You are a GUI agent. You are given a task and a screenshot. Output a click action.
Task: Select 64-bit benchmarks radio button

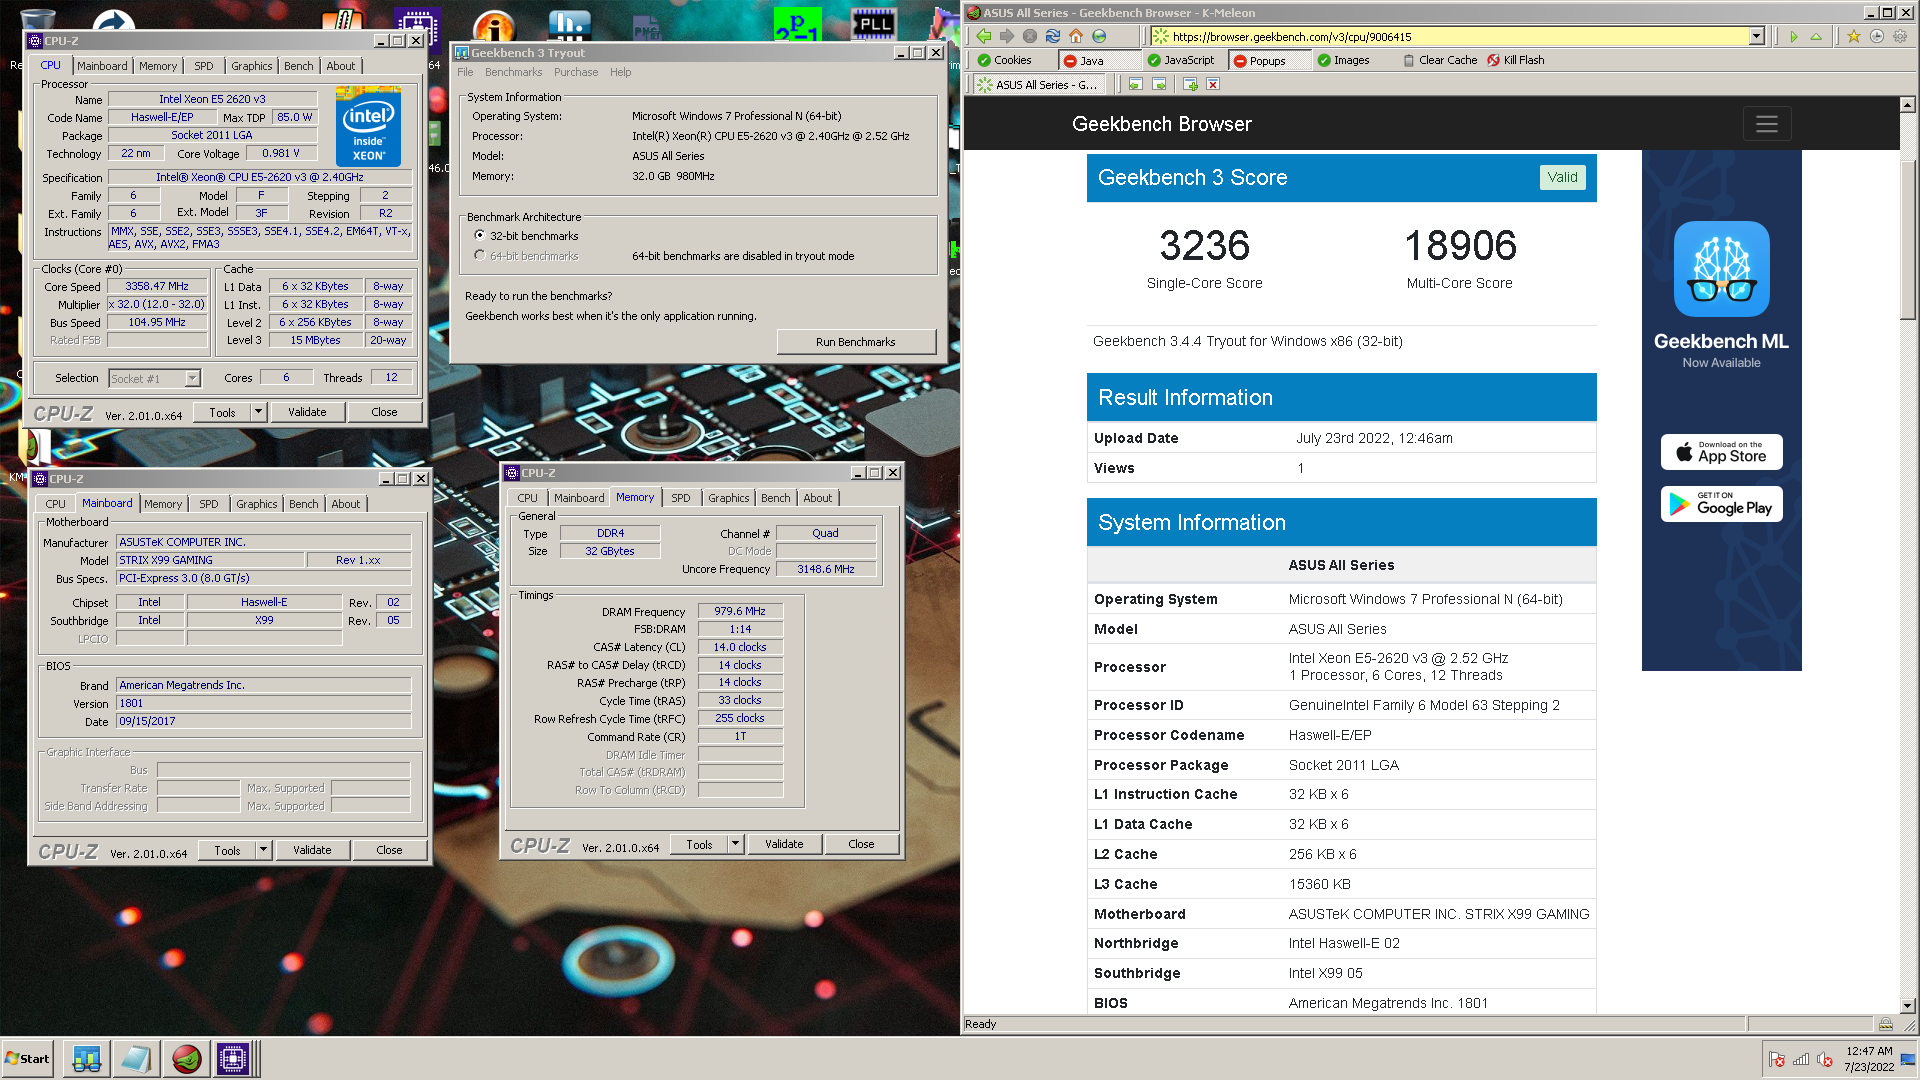coord(480,256)
